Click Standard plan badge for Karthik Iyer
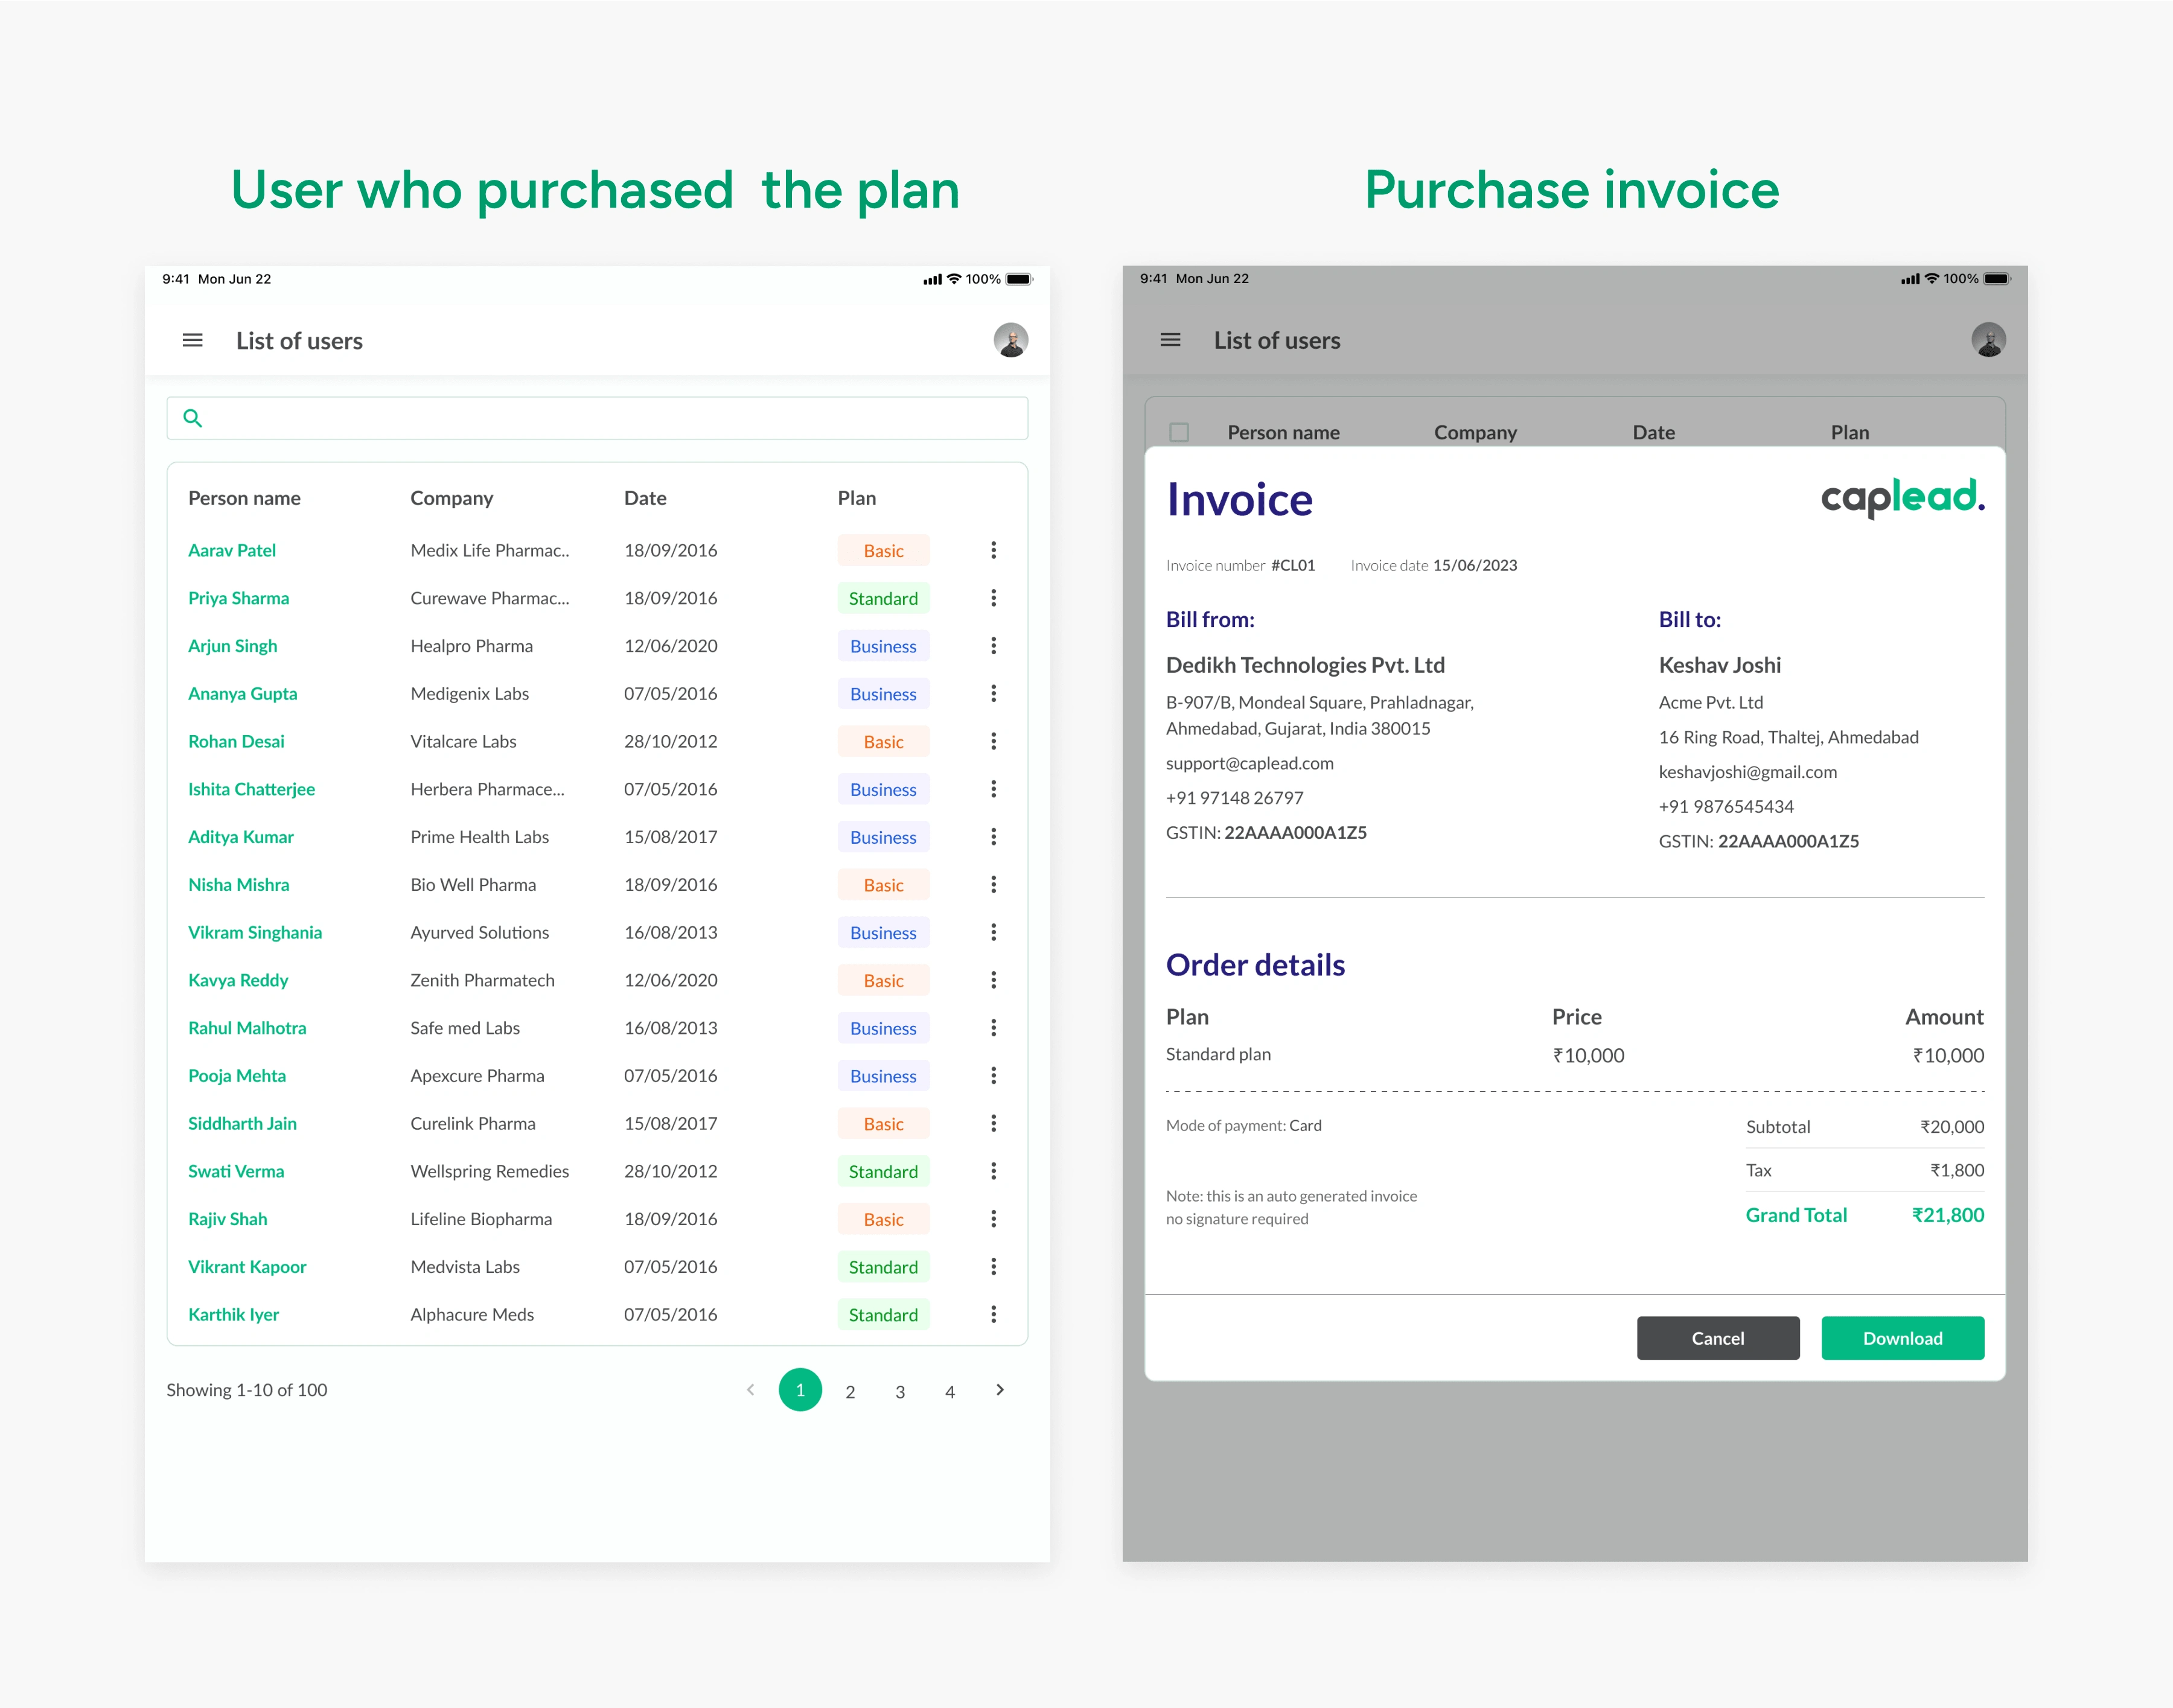Viewport: 2173px width, 1708px height. point(883,1314)
